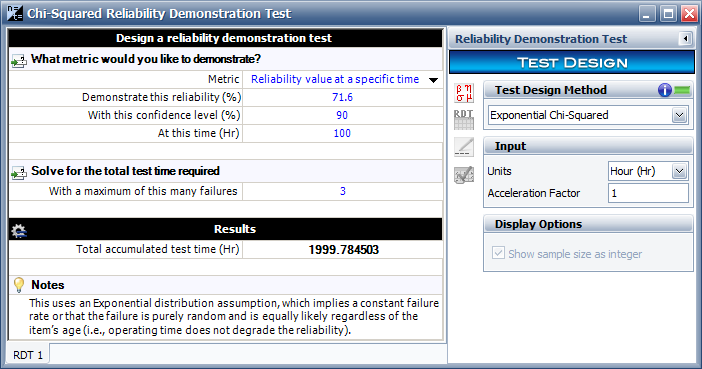This screenshot has height=369, width=702.
Task: Click 'With a maximum of this many failures' label
Action: (143, 191)
